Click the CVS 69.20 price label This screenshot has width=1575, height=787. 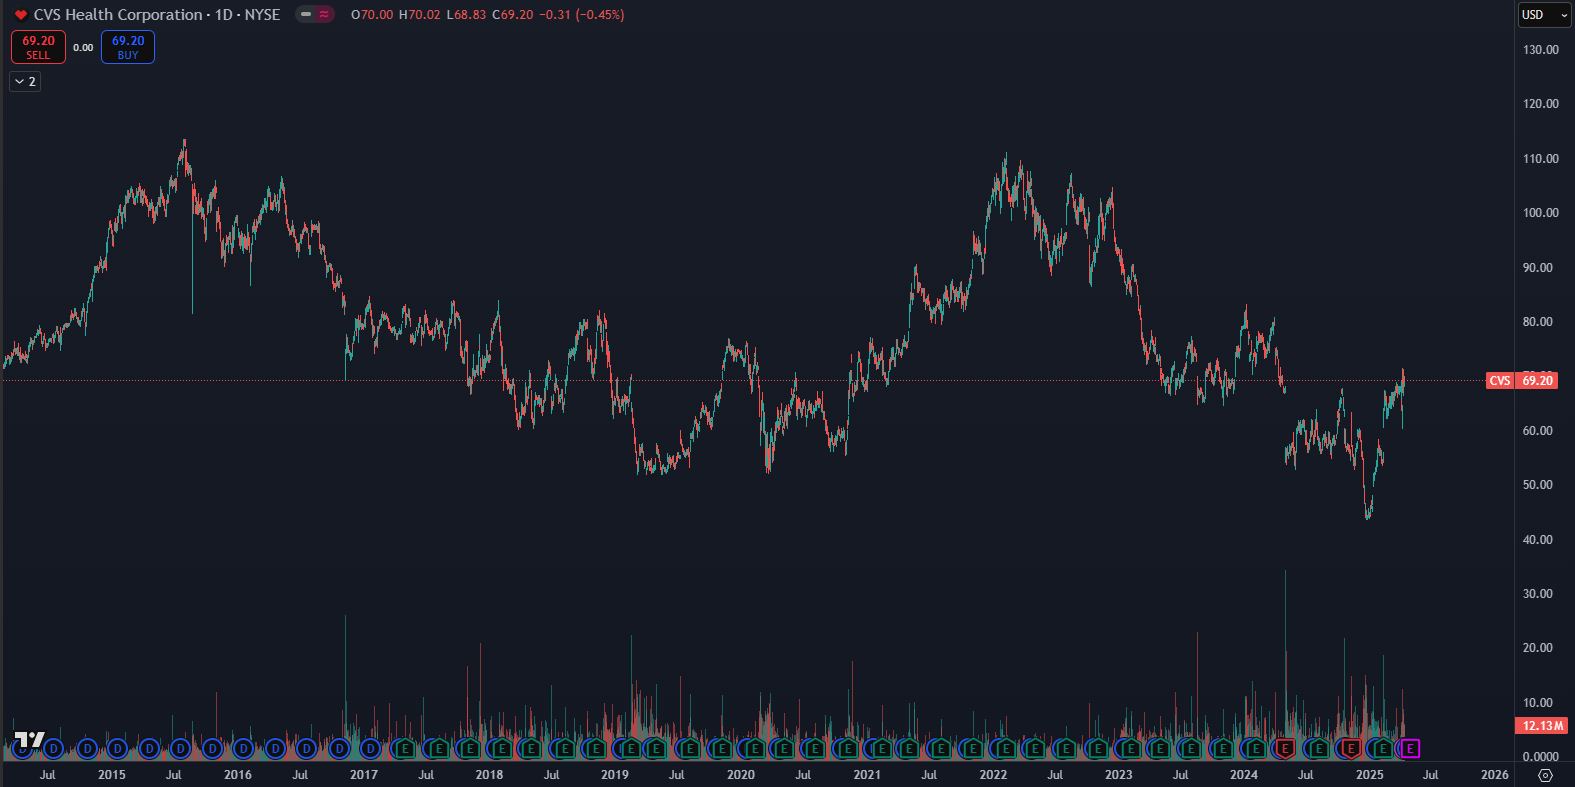point(1522,381)
